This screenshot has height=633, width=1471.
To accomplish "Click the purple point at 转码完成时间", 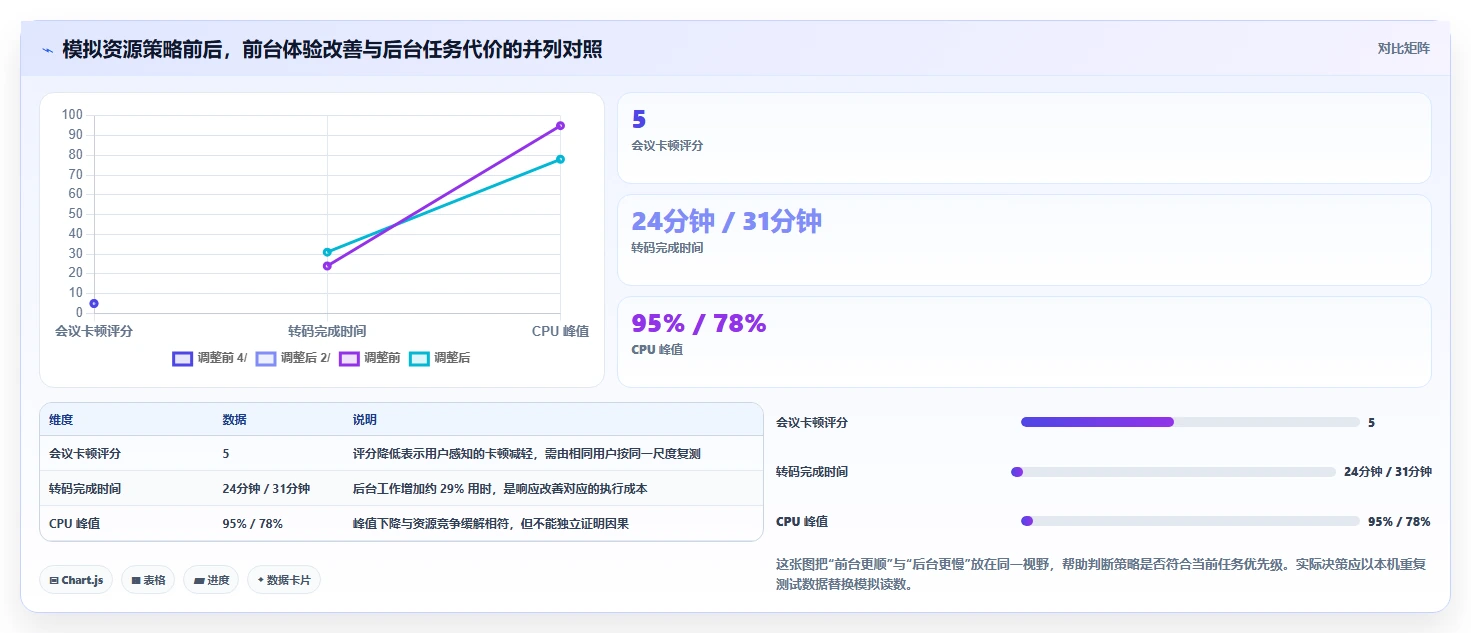I will [327, 266].
